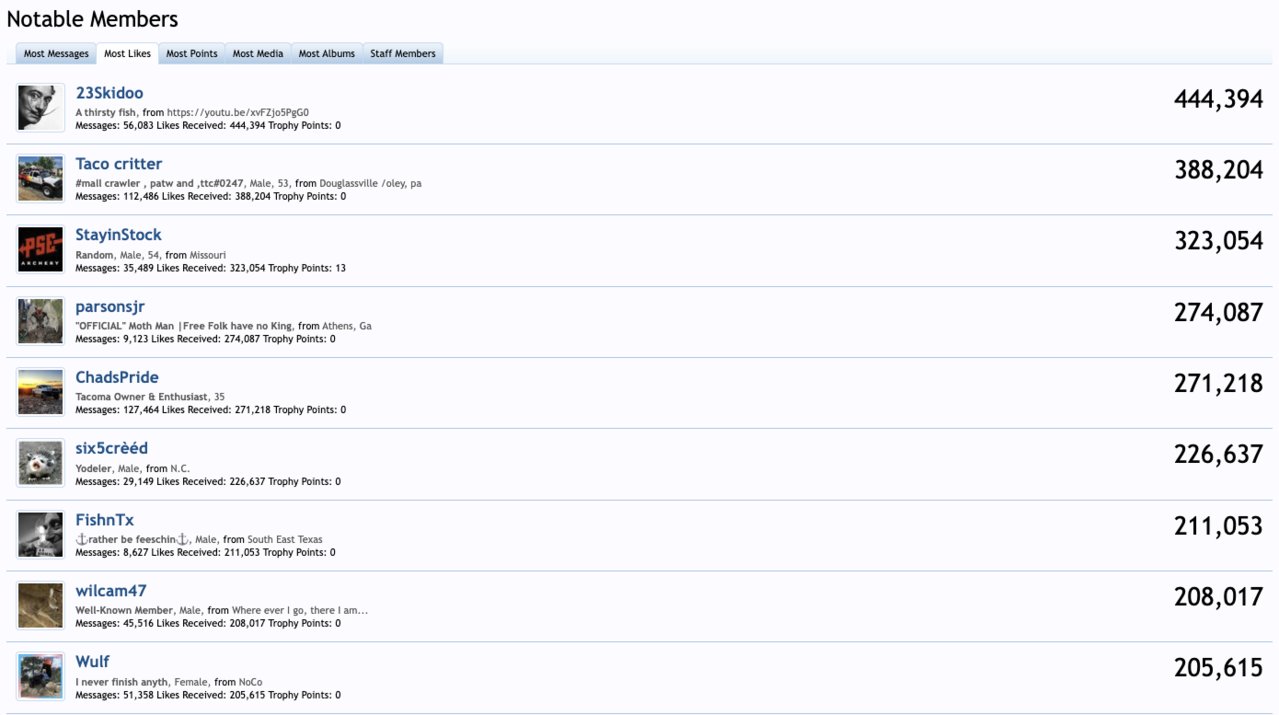Screen dimensions: 1279x715
Task: Open Wulf's avatar picture
Action: (40, 677)
